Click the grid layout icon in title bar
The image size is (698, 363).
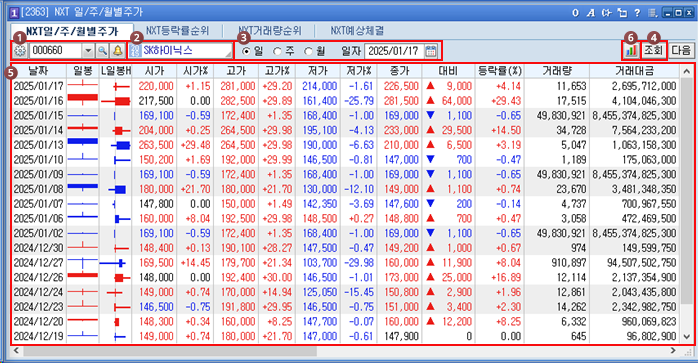(653, 12)
